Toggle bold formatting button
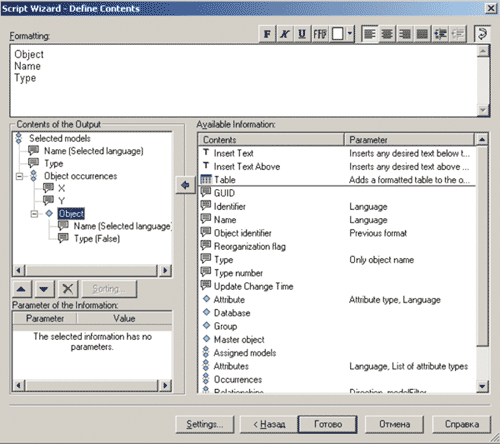The image size is (500, 444). click(x=267, y=34)
